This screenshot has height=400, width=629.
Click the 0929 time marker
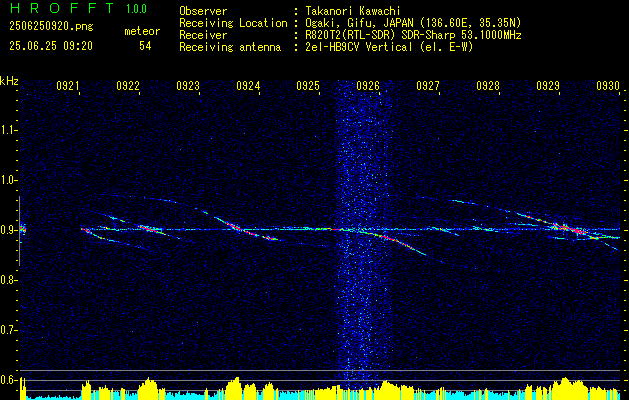tap(548, 86)
